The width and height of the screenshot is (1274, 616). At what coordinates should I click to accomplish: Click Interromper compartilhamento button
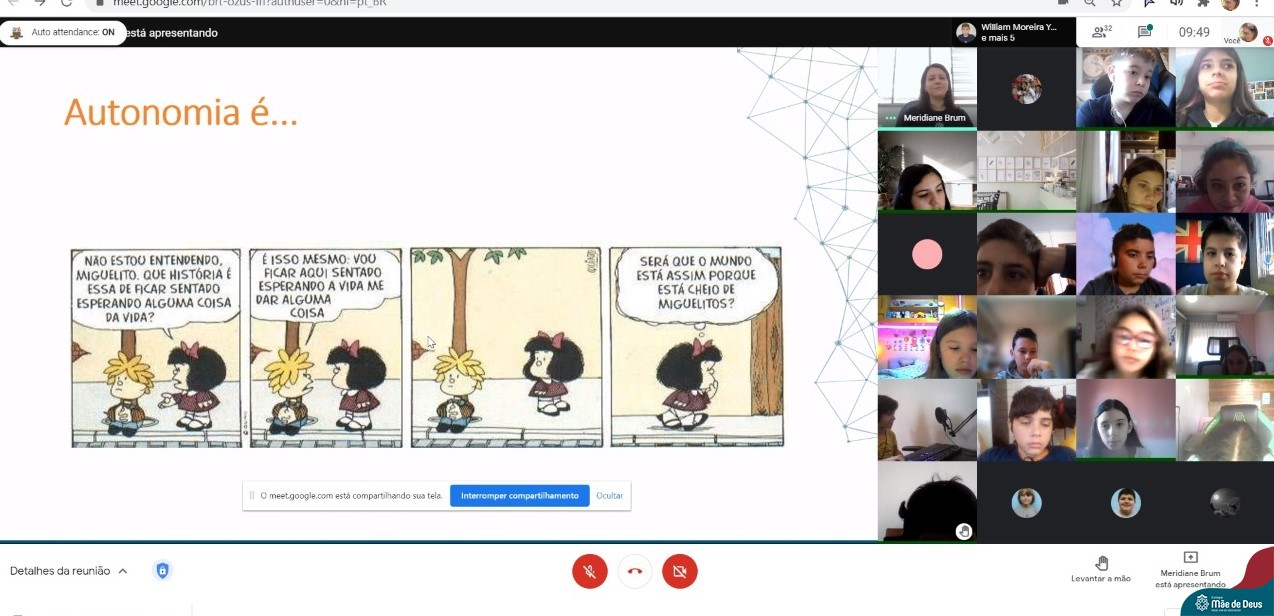(x=519, y=496)
